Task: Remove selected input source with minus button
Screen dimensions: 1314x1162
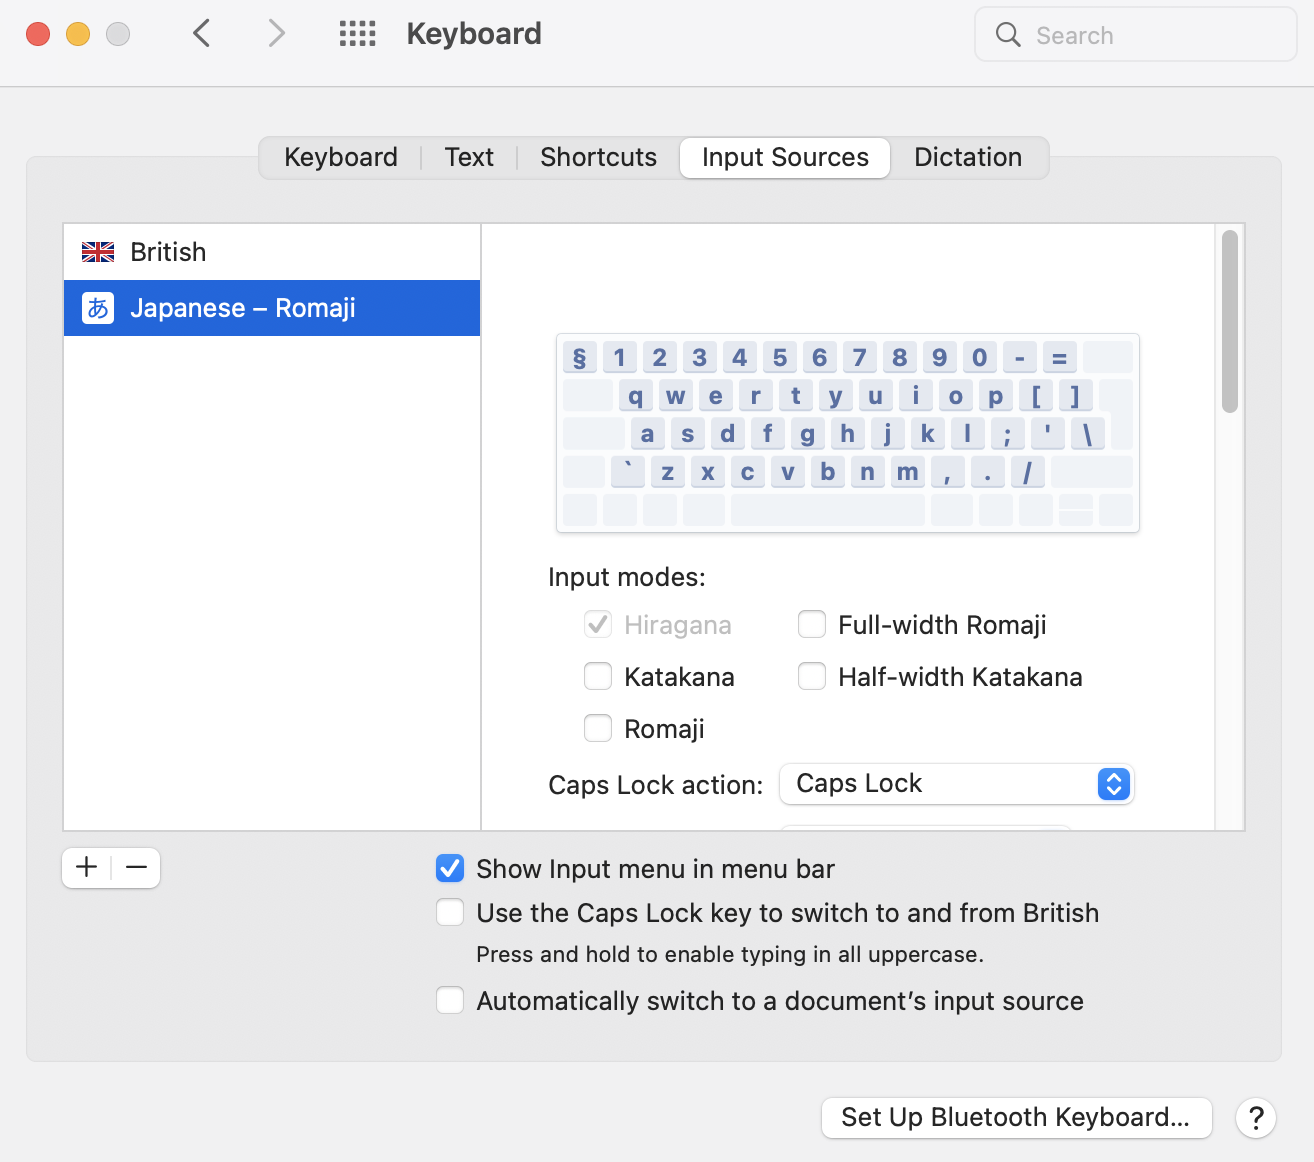Action: [137, 867]
